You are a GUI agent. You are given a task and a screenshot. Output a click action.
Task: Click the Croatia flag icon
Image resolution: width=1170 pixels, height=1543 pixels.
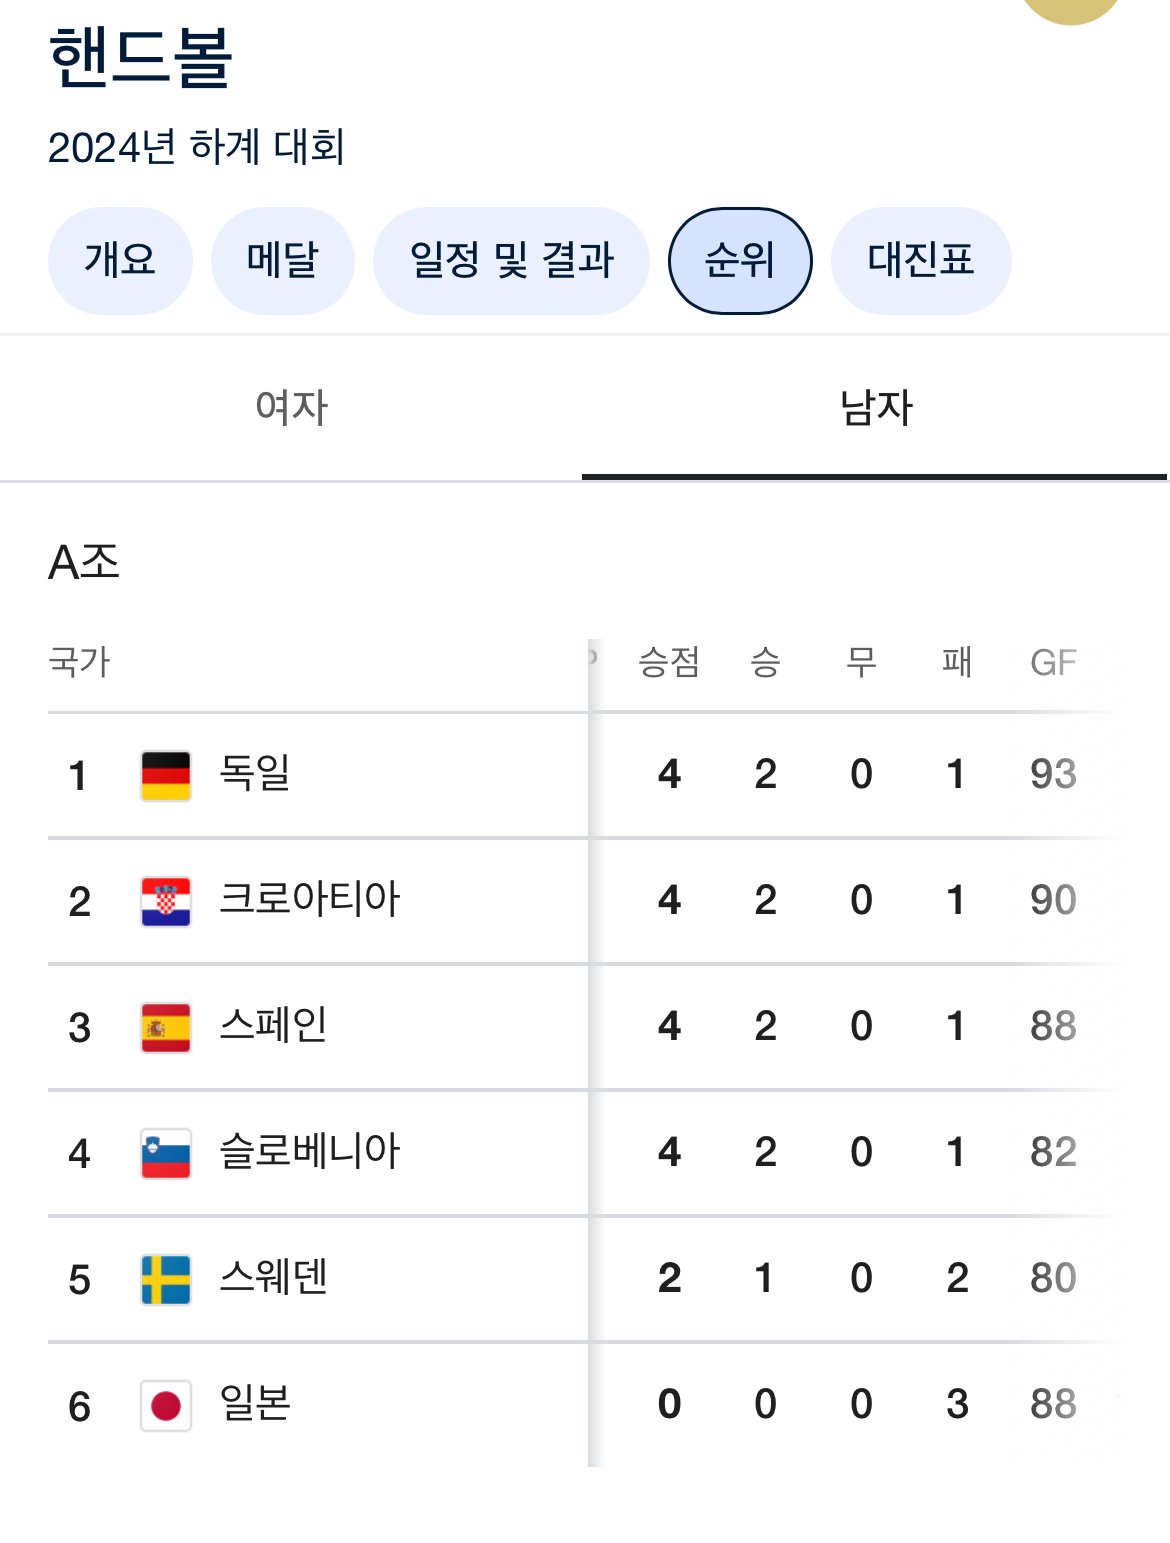click(x=166, y=902)
